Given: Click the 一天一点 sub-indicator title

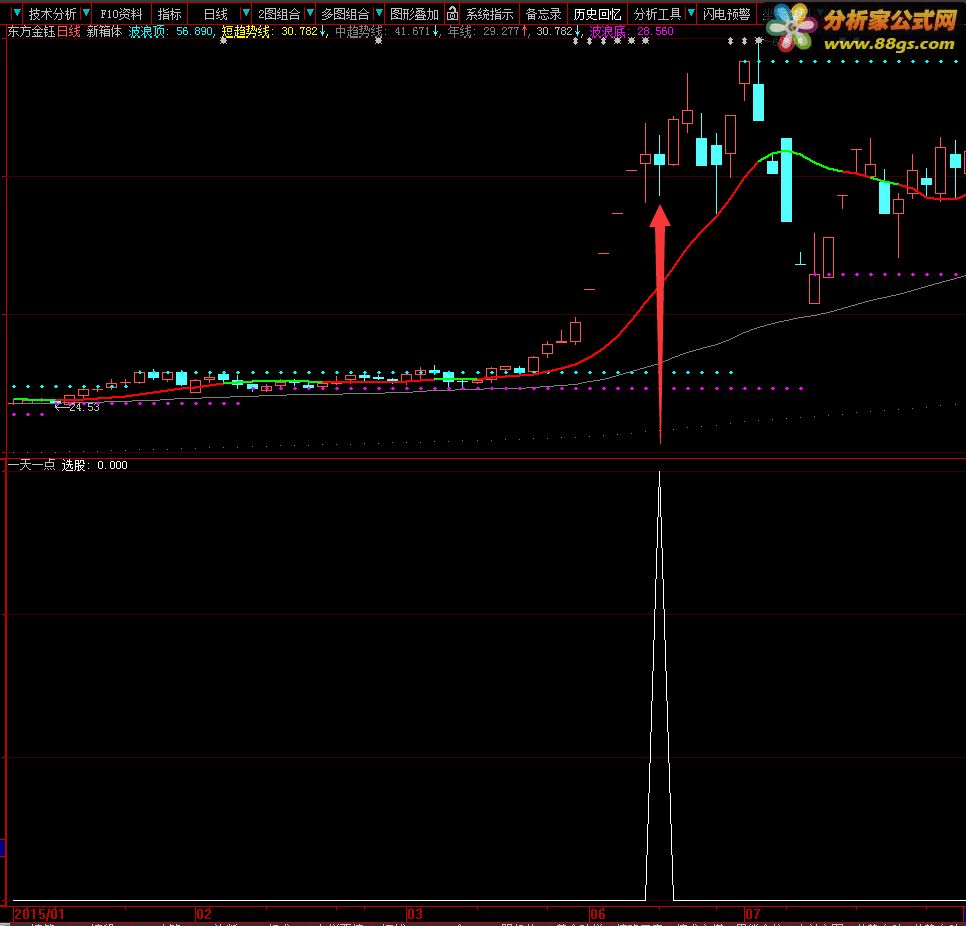Looking at the screenshot, I should [x=31, y=465].
